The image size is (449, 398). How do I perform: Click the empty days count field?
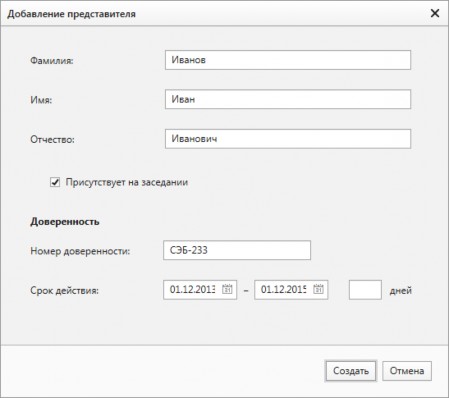pyautogui.click(x=365, y=290)
